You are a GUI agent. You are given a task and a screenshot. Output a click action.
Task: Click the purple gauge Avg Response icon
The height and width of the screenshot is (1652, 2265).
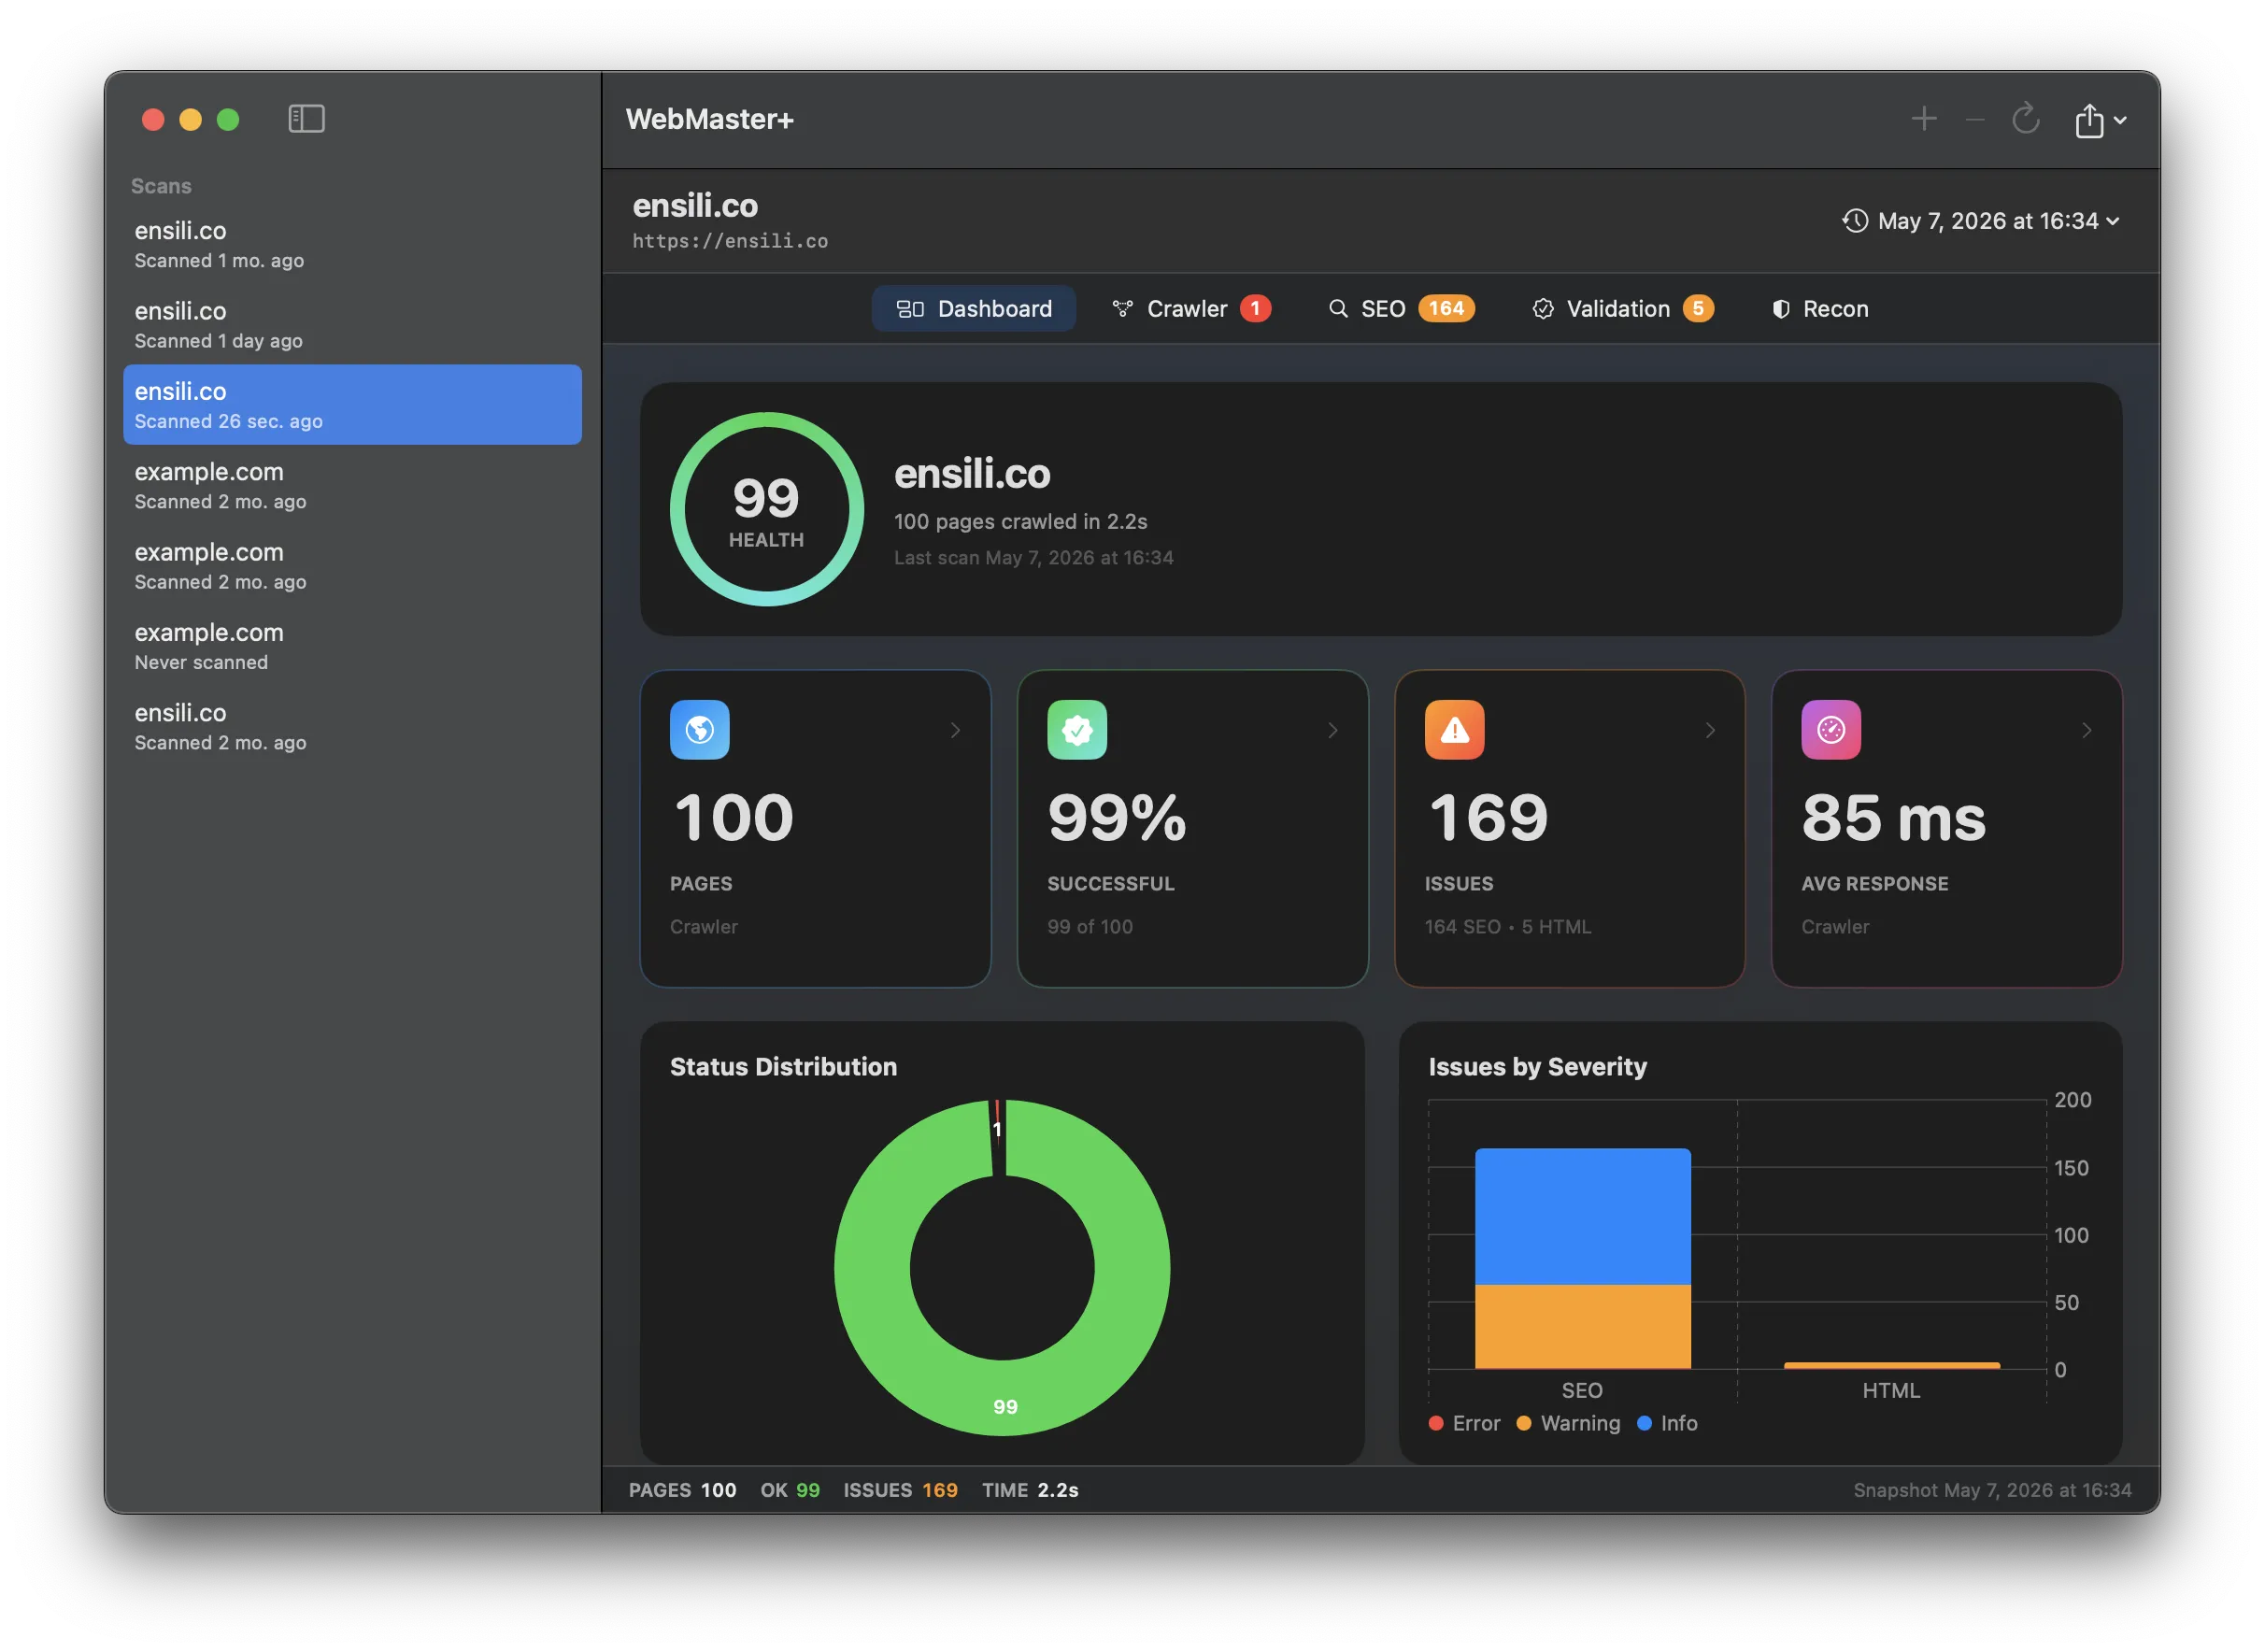point(1830,730)
